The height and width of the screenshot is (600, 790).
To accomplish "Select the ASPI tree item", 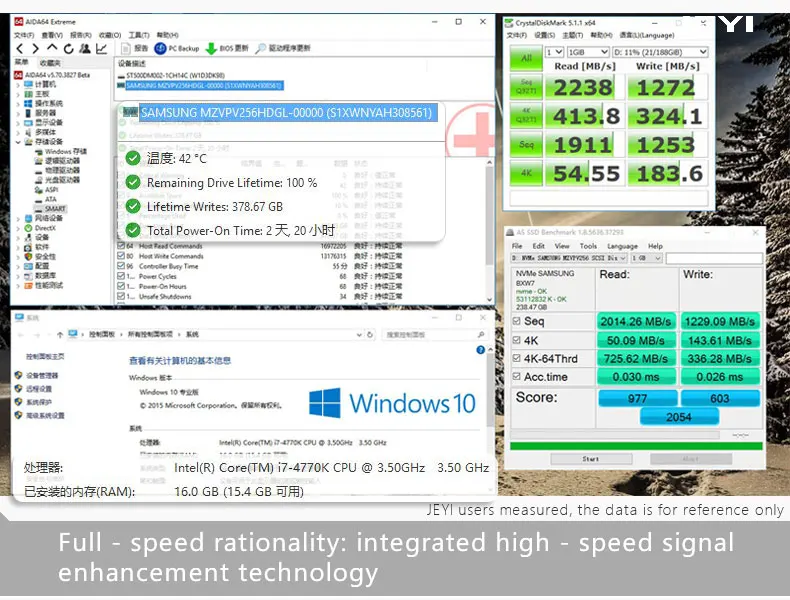I will pyautogui.click(x=46, y=190).
